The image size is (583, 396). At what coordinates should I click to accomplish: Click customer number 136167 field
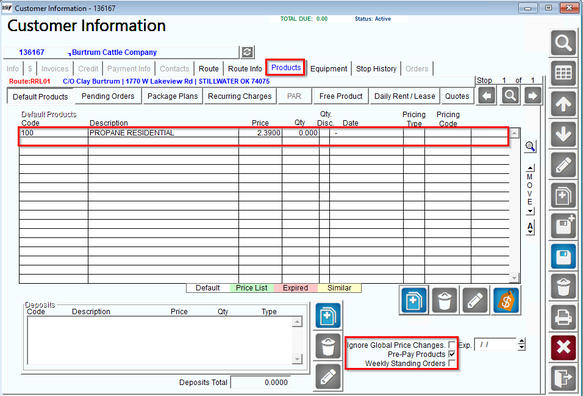pos(32,52)
